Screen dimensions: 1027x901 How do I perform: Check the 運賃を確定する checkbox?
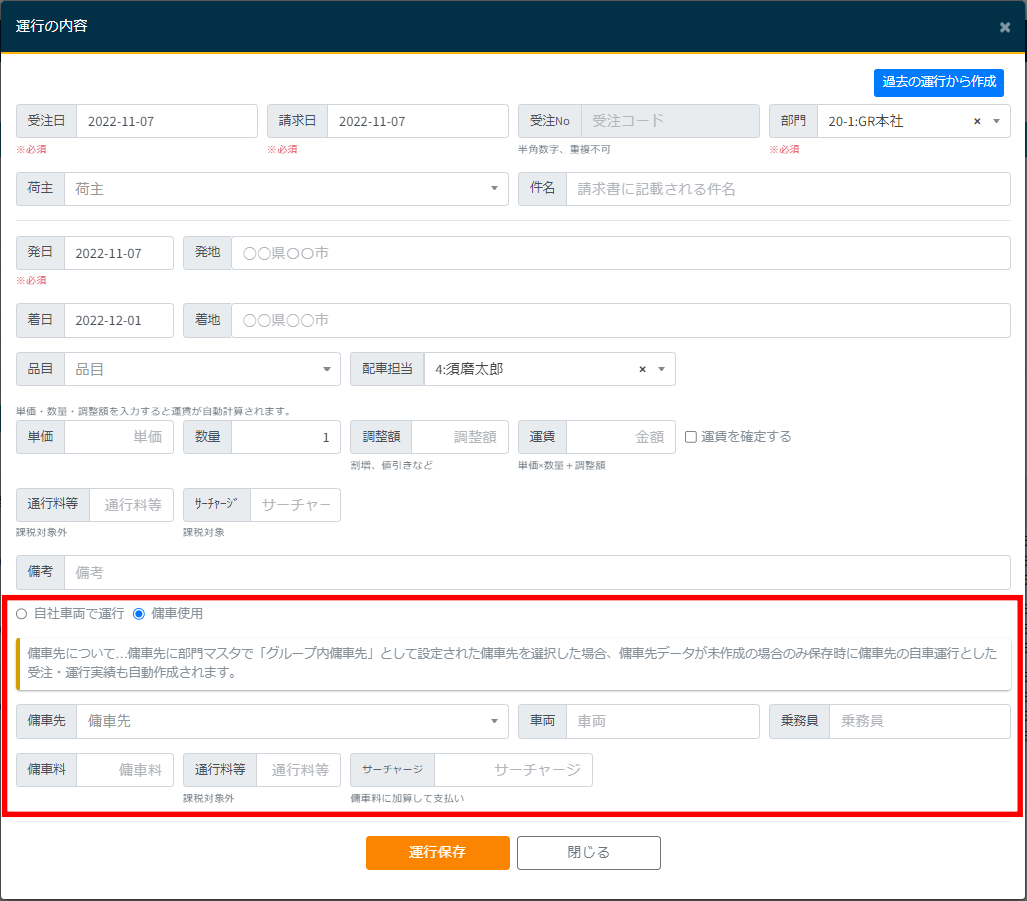[691, 437]
